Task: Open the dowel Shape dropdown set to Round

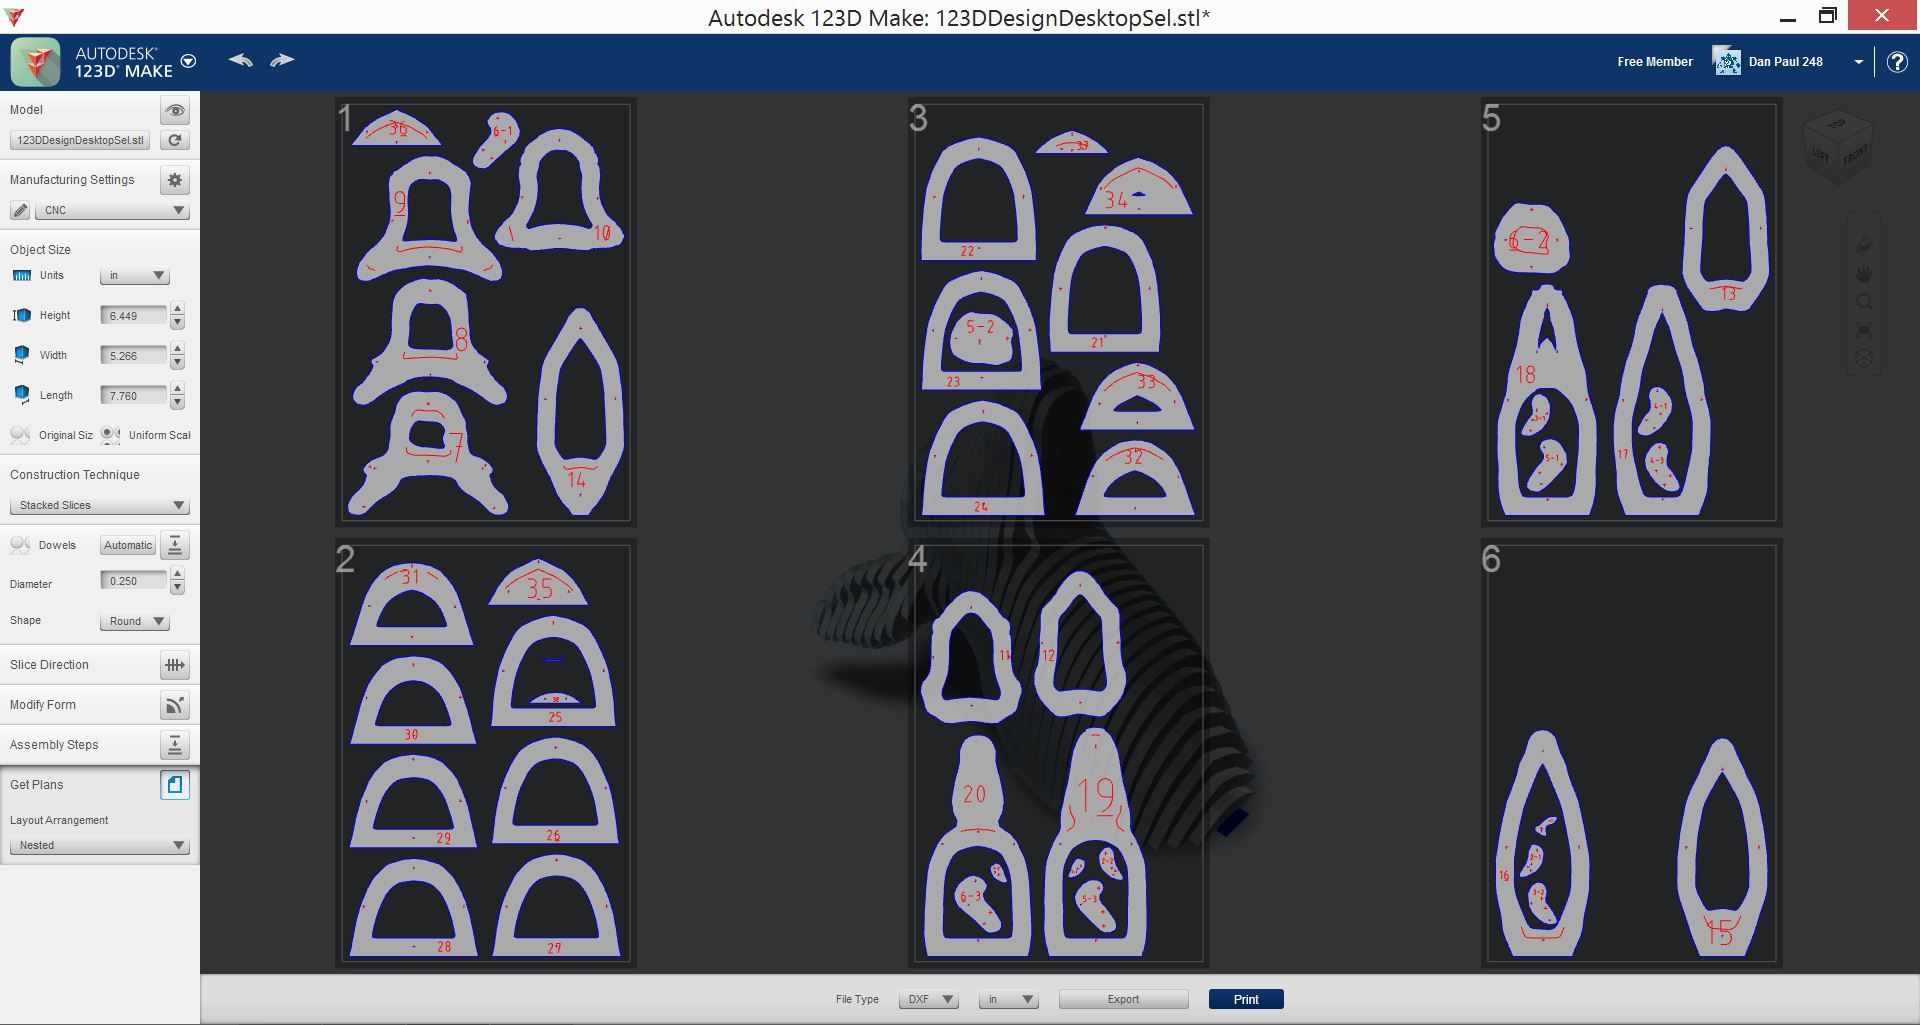Action: pyautogui.click(x=134, y=621)
